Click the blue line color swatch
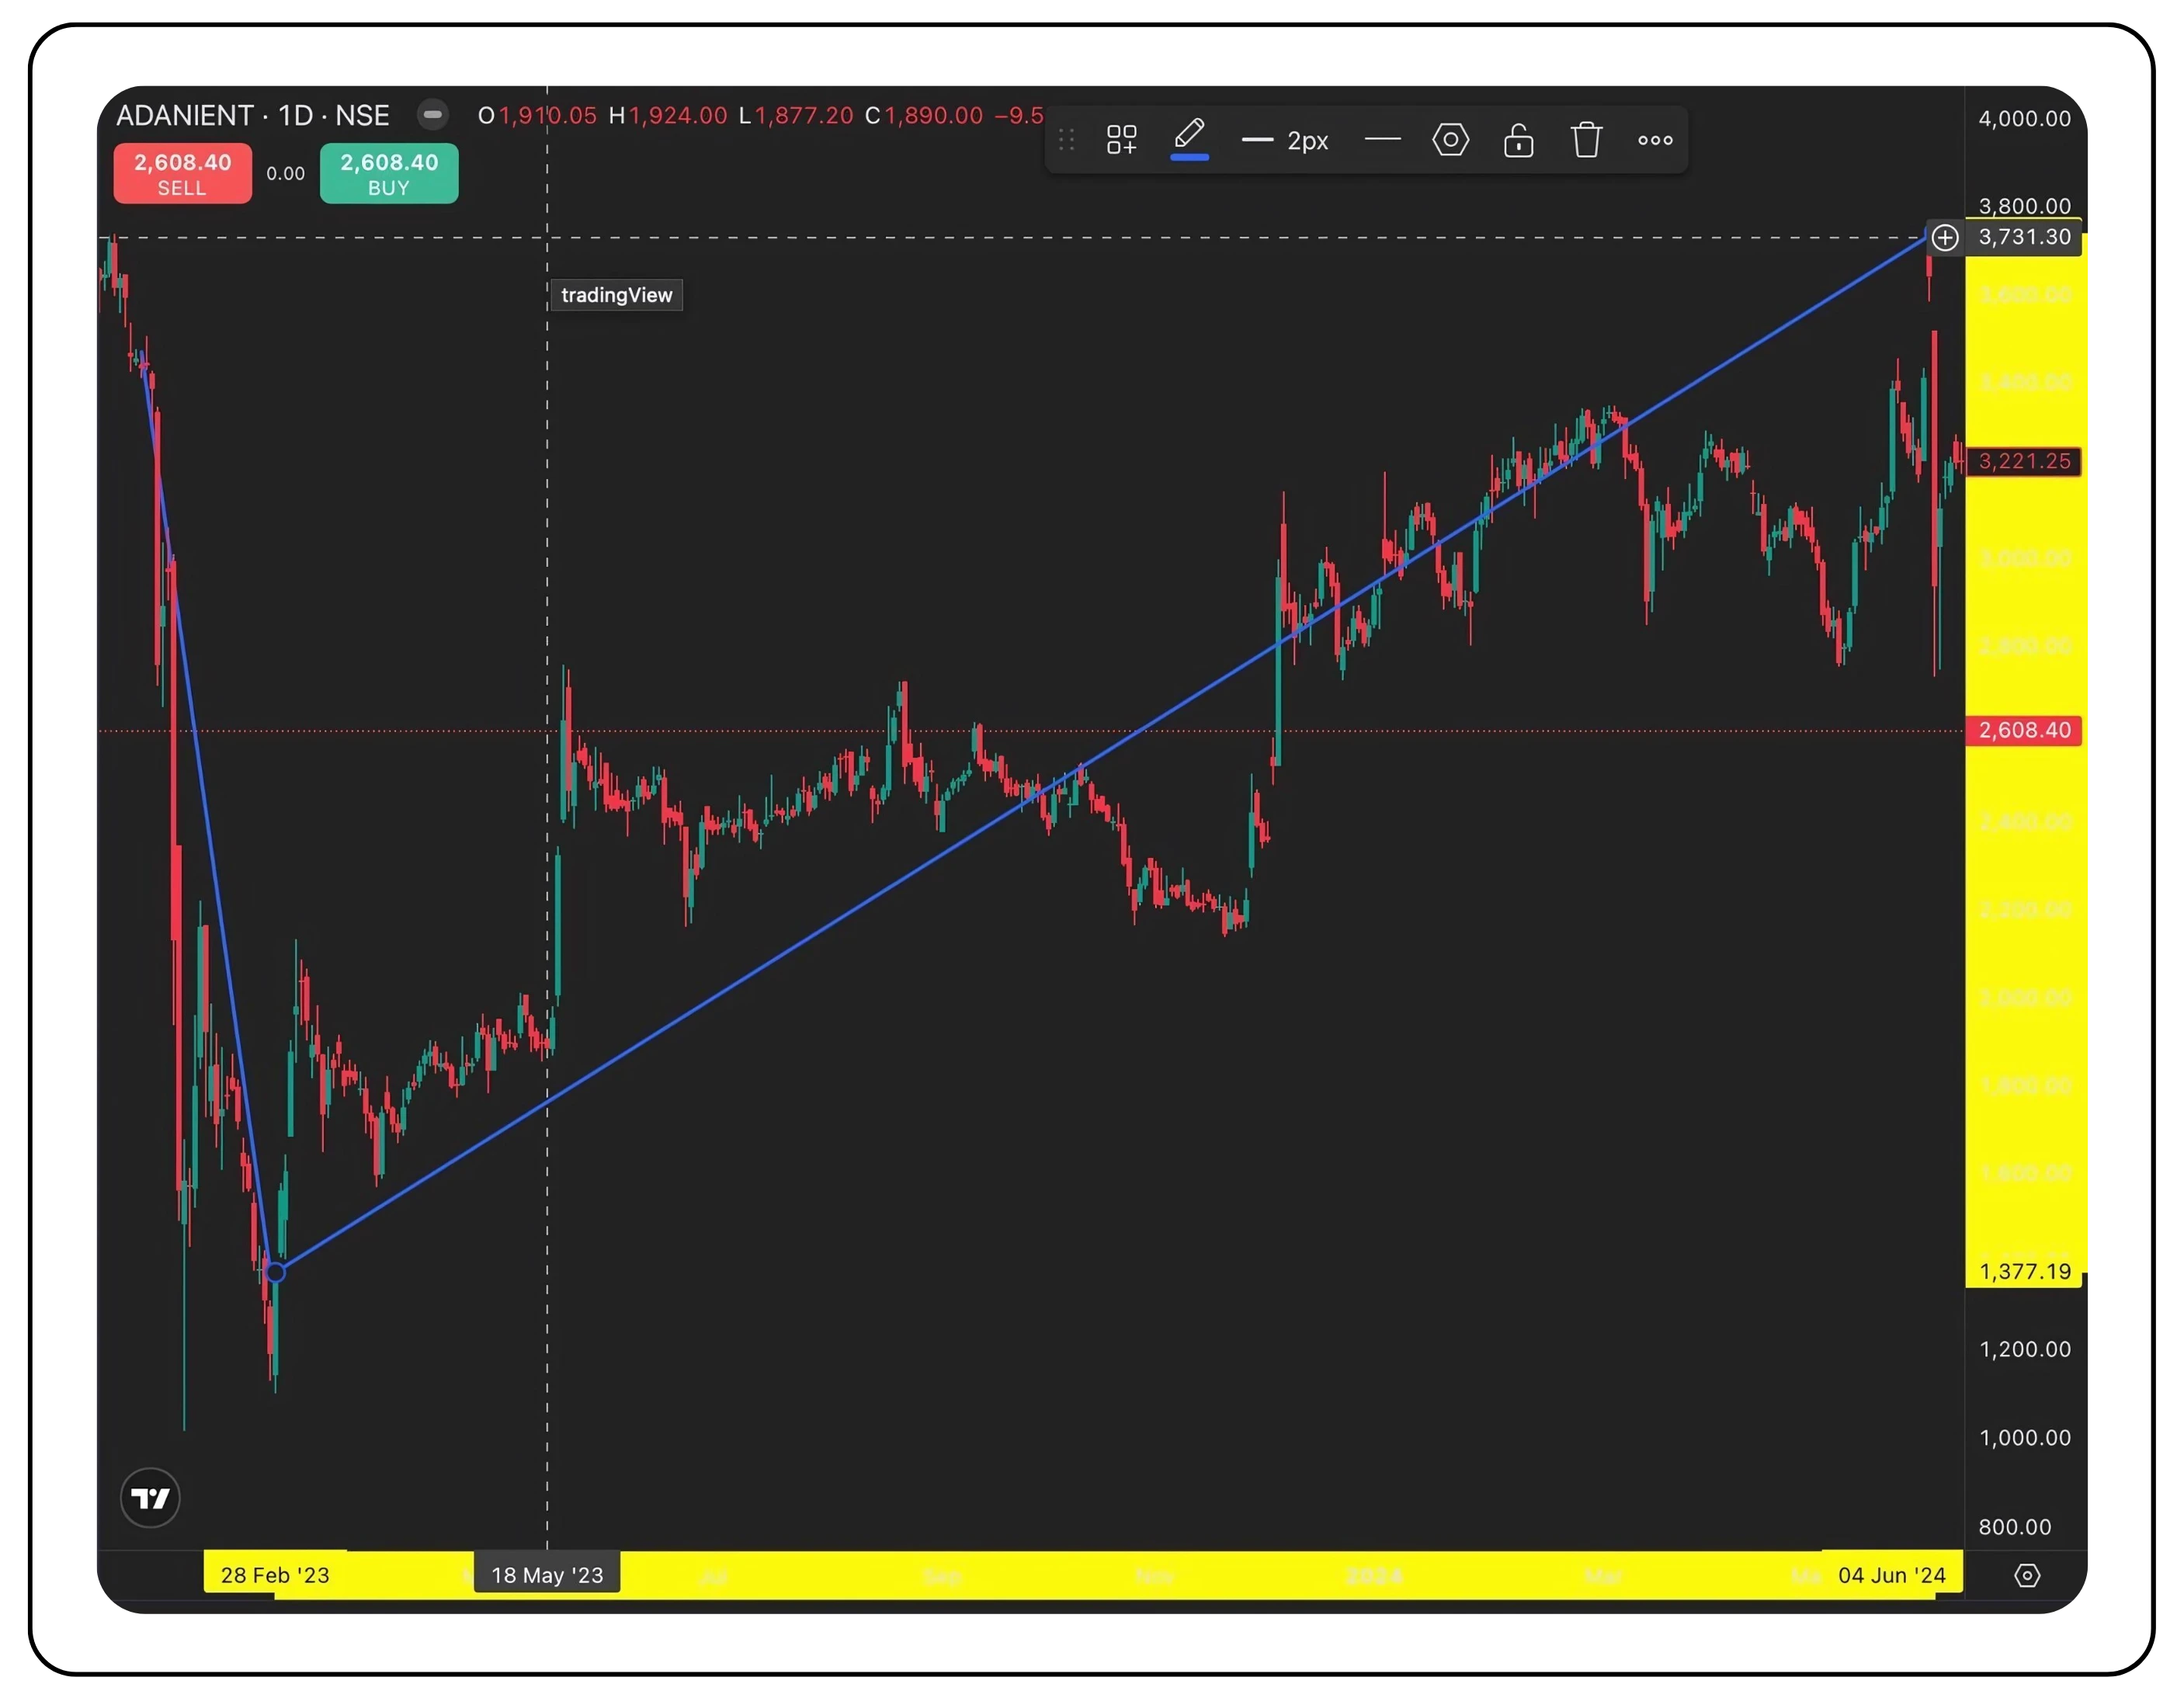 1189,157
